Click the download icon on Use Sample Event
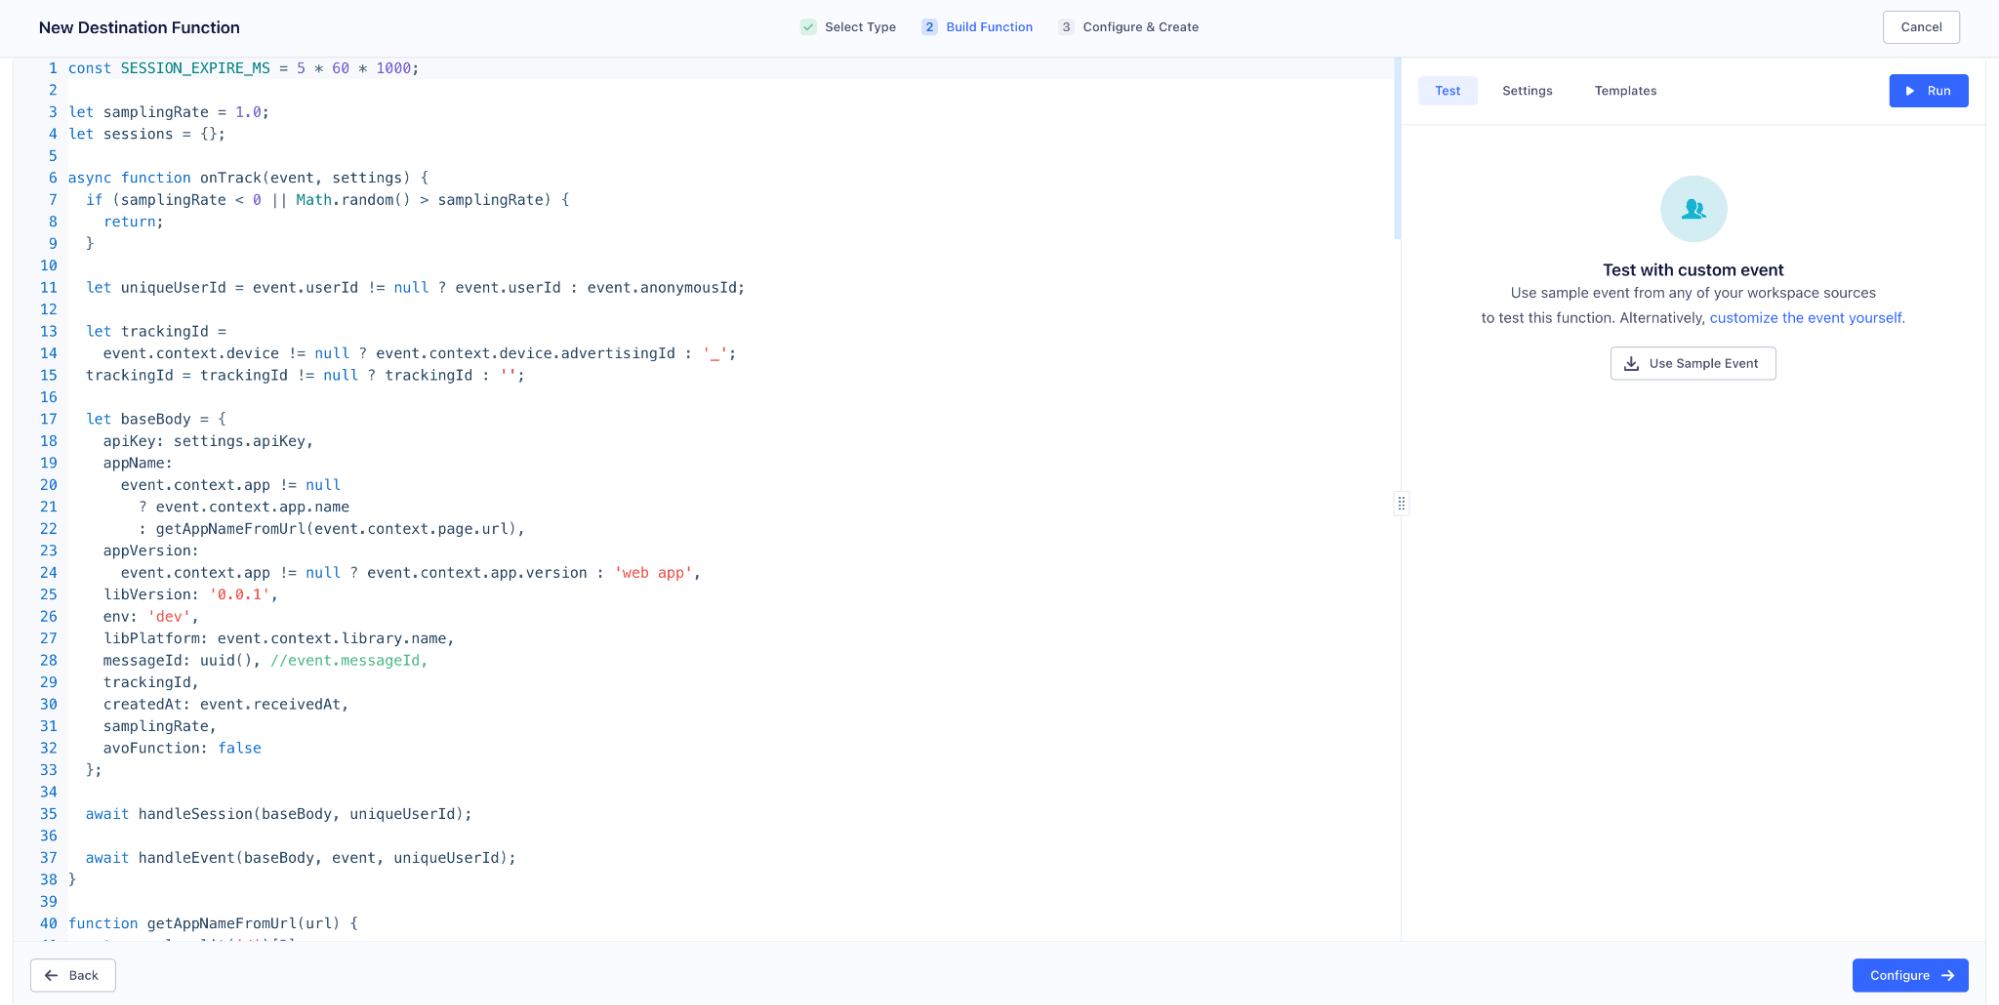 point(1630,363)
